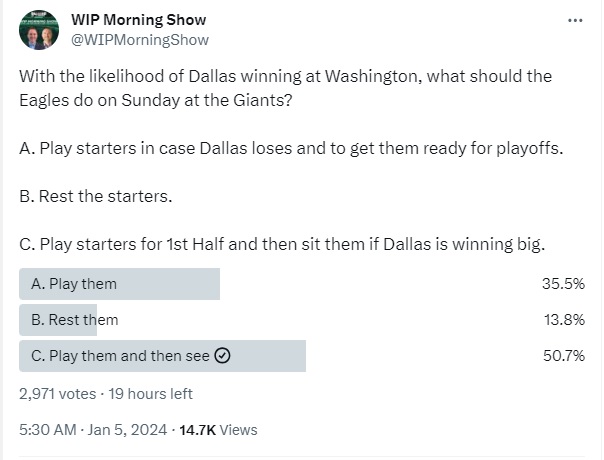Click the "Play starters for 1st Half" line
The width and height of the screenshot is (604, 460).
(x=282, y=244)
